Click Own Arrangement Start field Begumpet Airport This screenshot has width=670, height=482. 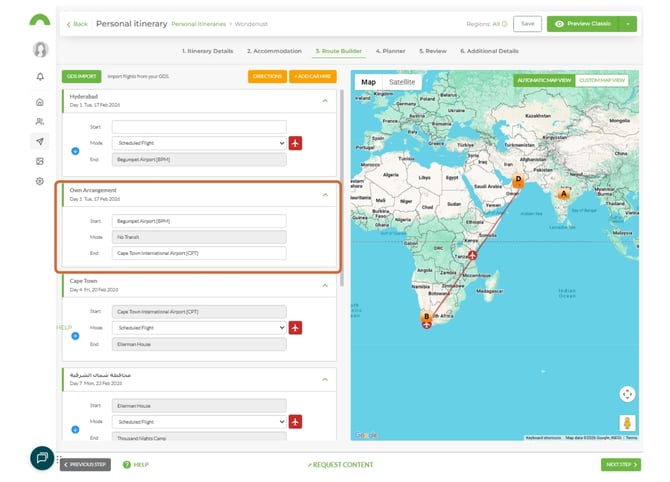point(199,221)
